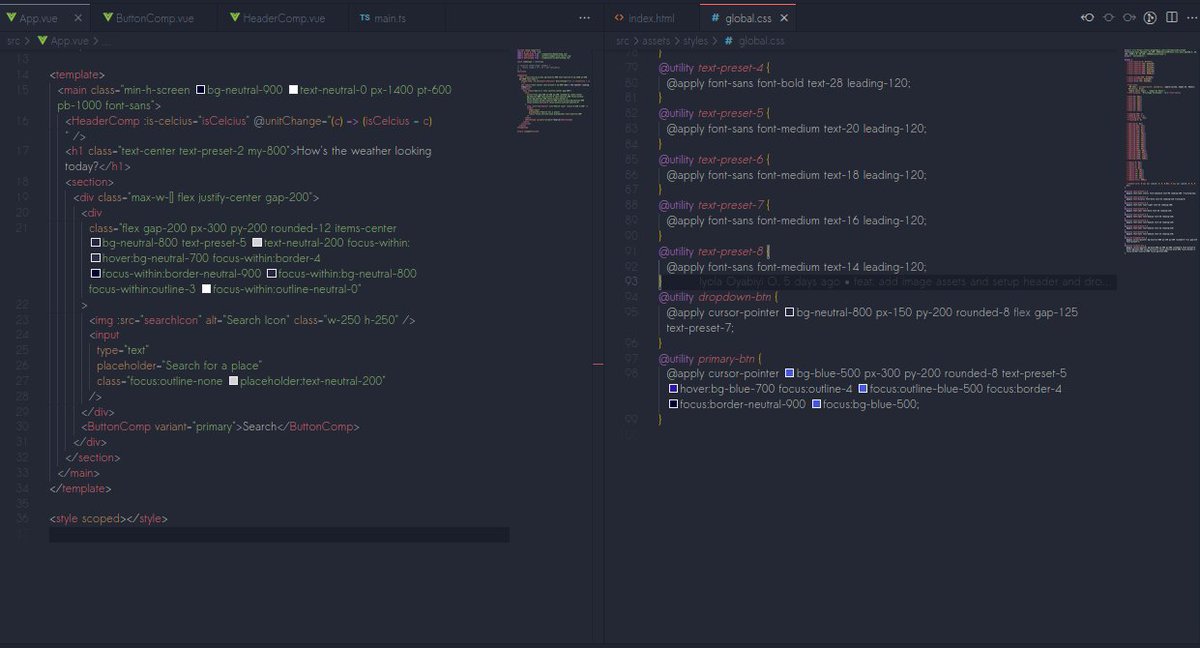Click '@apply font-sans font-bold text-28' line
This screenshot has height=648, width=1200.
[788, 83]
